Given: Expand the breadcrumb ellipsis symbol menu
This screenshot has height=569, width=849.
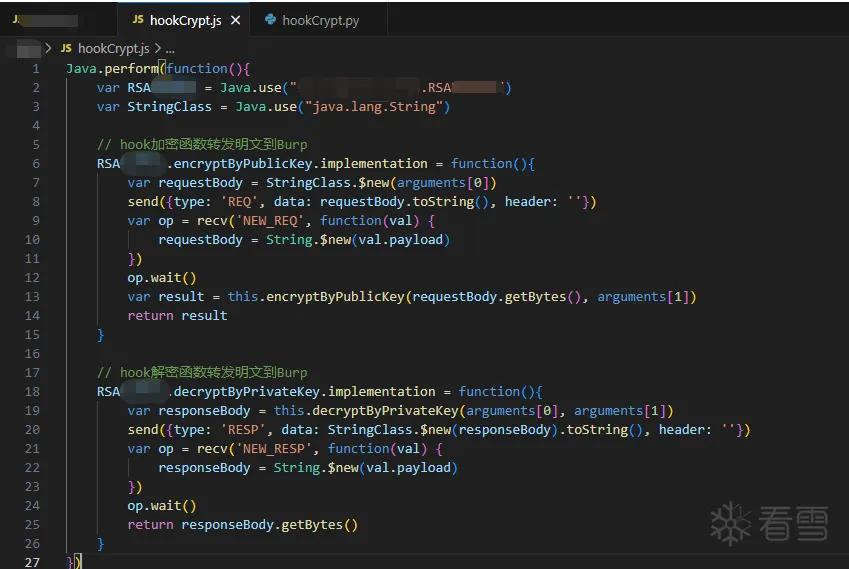Looking at the screenshot, I should (170, 49).
